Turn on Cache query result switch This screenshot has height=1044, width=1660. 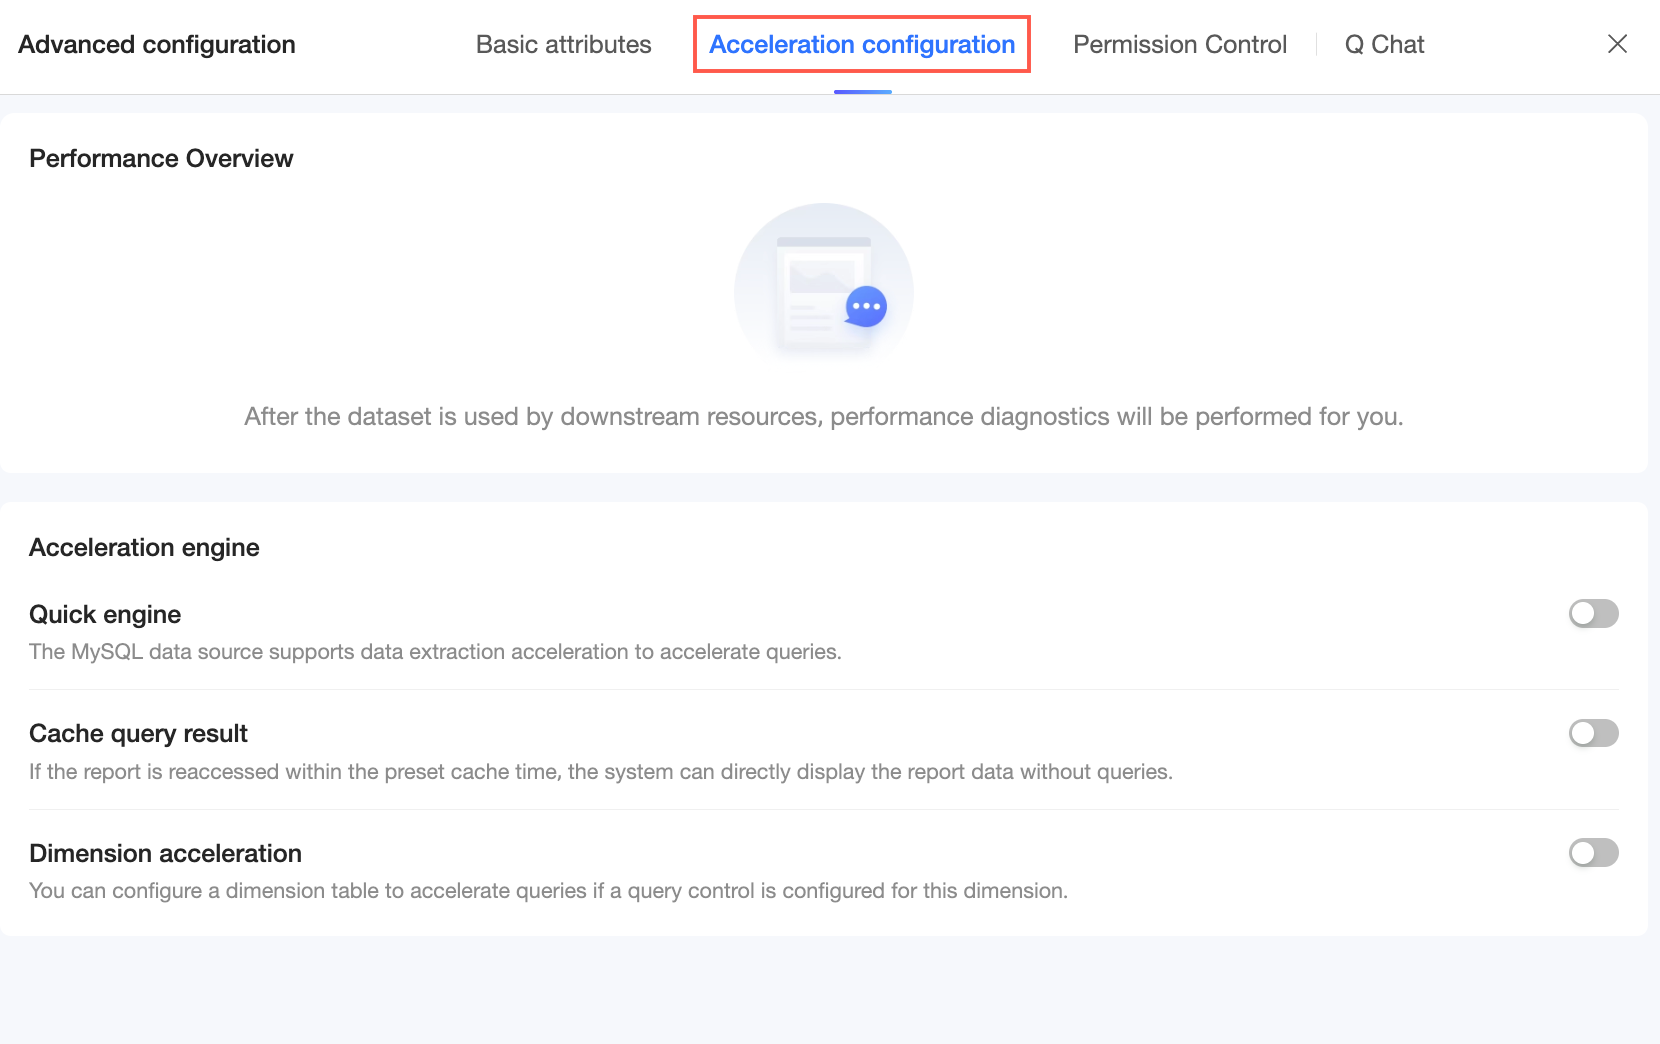point(1593,733)
